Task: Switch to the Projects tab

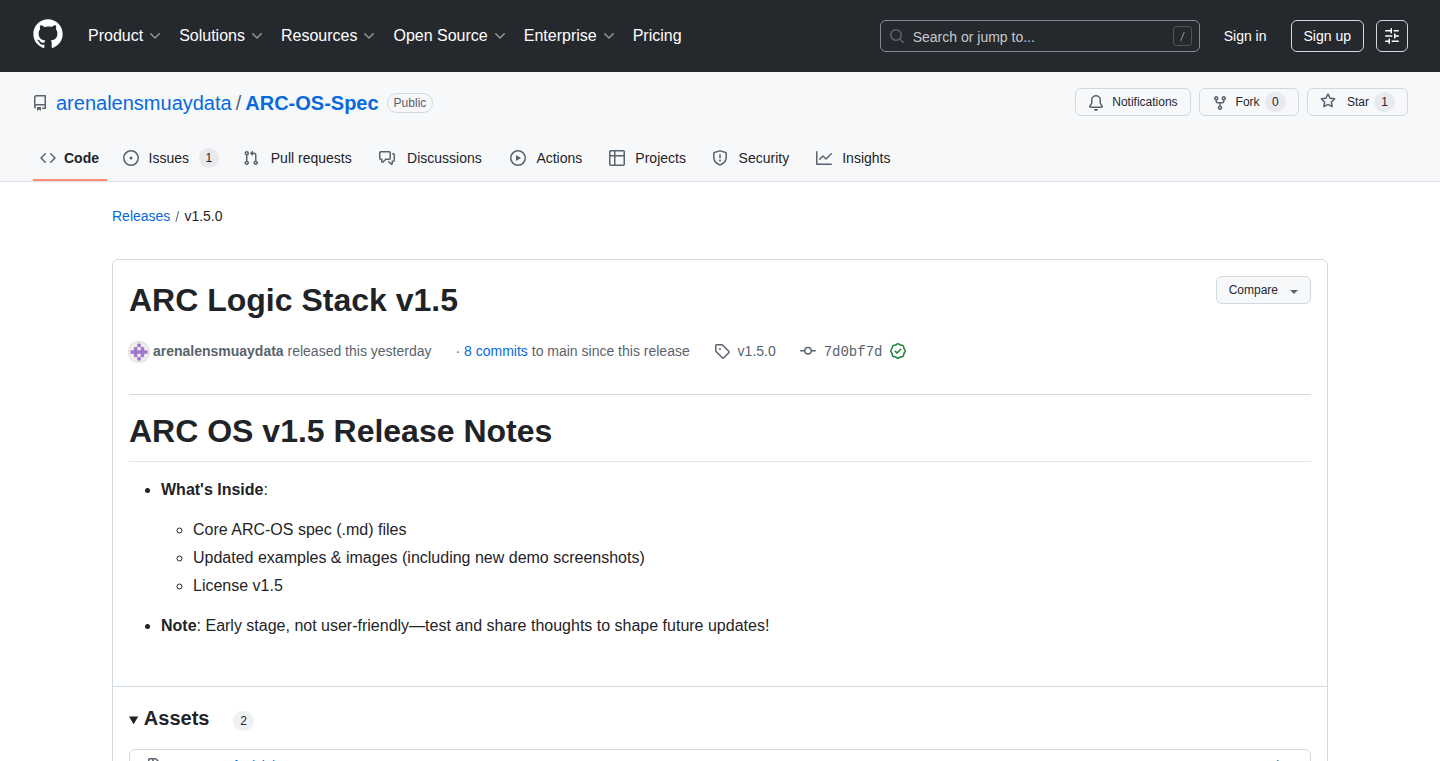Action: click(647, 158)
